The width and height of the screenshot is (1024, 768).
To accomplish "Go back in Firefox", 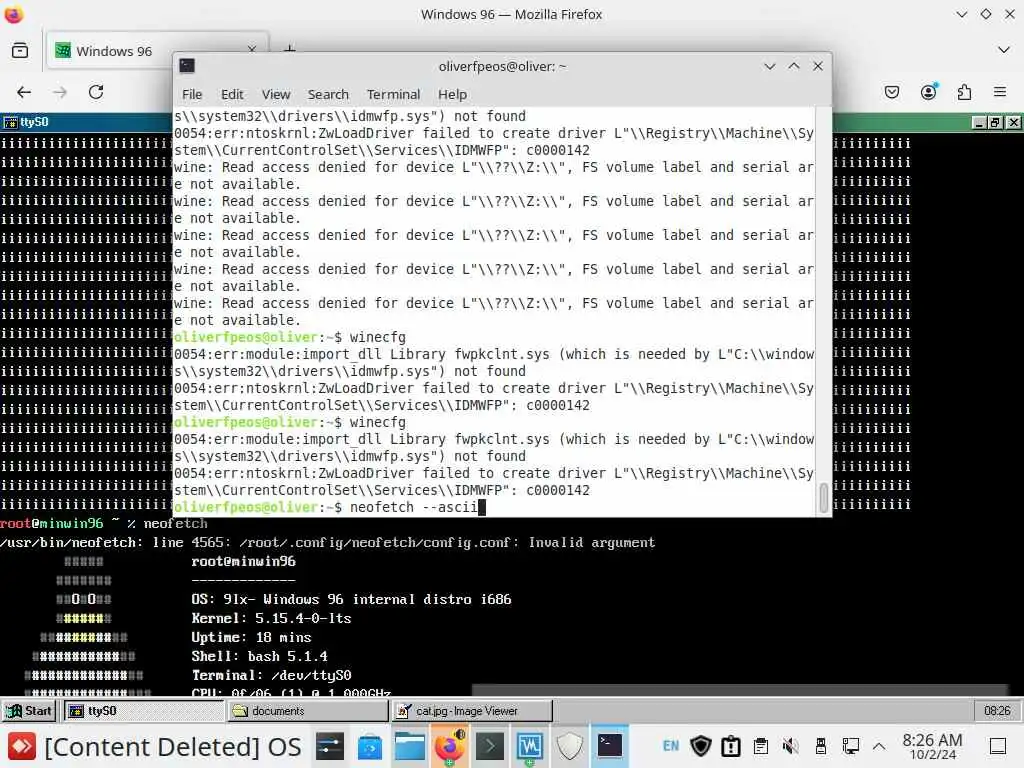I will coord(24,92).
